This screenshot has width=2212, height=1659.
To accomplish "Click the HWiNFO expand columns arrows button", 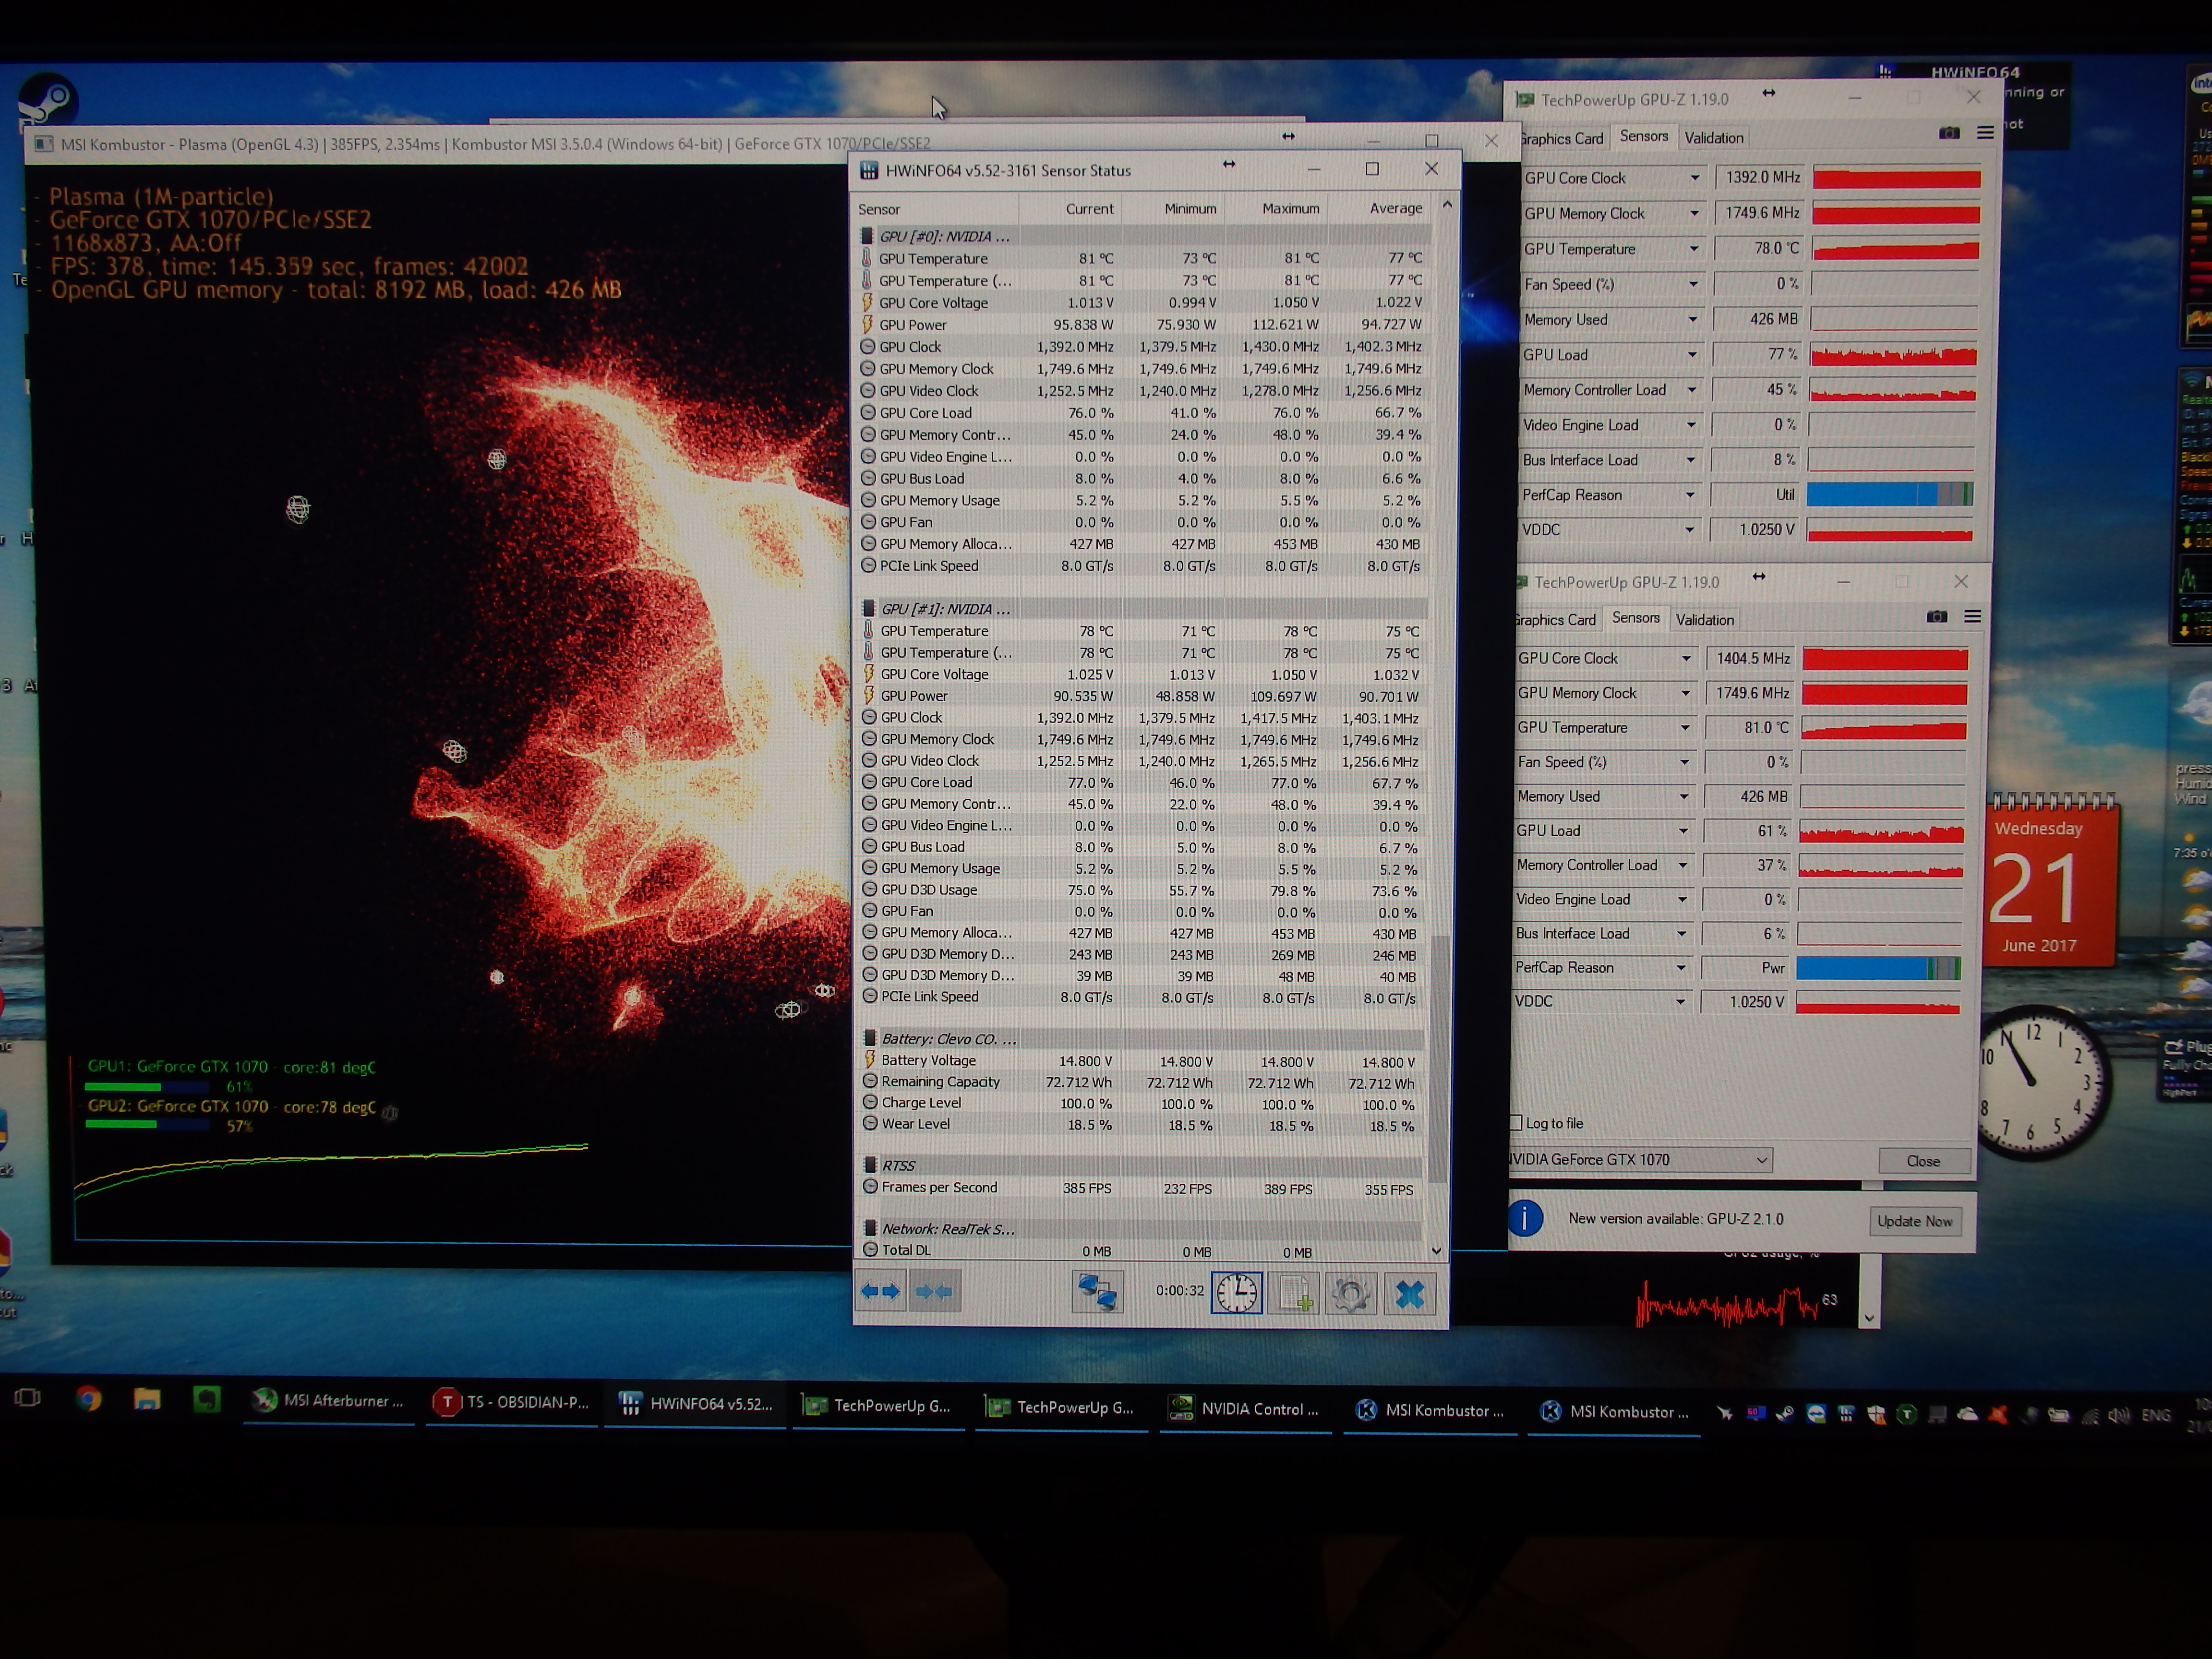I will (880, 1291).
